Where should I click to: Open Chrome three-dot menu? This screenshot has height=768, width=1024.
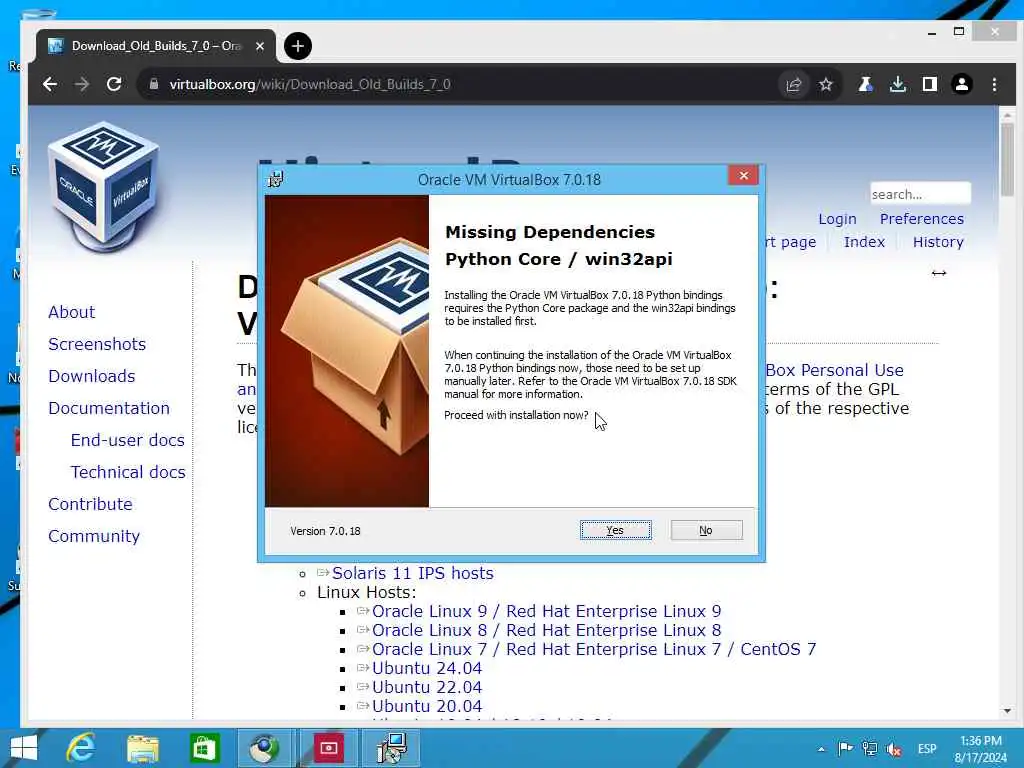click(x=994, y=84)
